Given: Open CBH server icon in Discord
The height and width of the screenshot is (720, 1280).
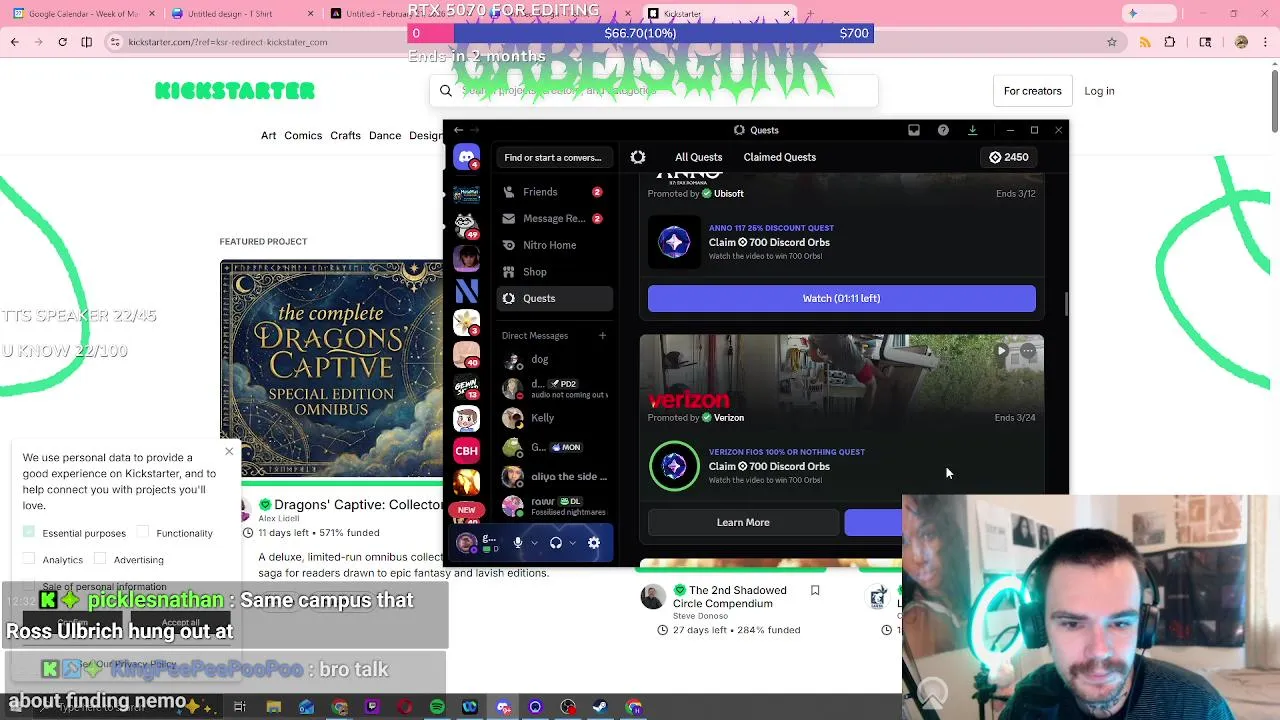Looking at the screenshot, I should tap(466, 451).
